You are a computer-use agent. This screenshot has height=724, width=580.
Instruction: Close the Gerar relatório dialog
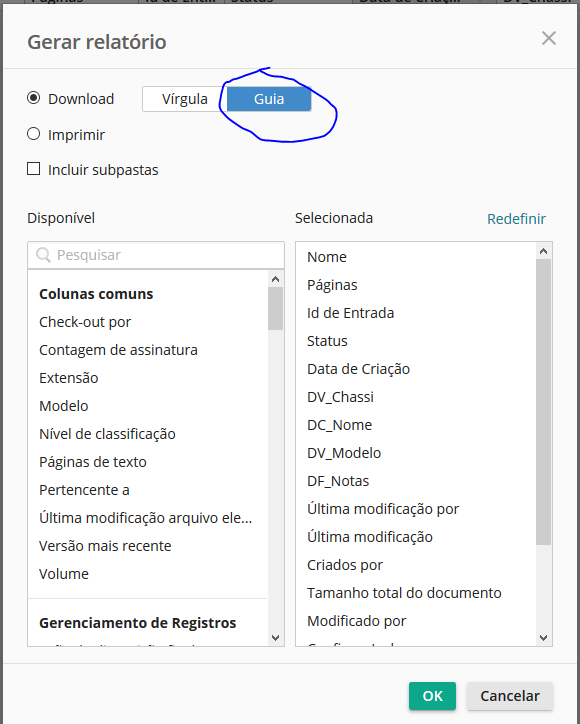point(549,38)
